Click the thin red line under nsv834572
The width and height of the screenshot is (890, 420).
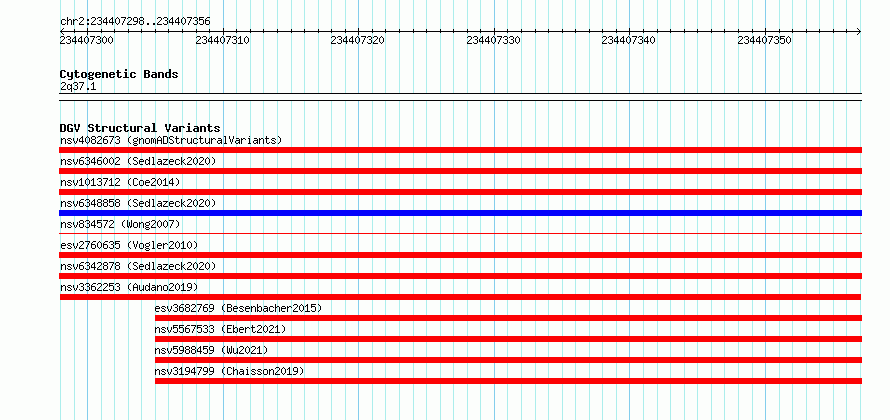[460, 233]
